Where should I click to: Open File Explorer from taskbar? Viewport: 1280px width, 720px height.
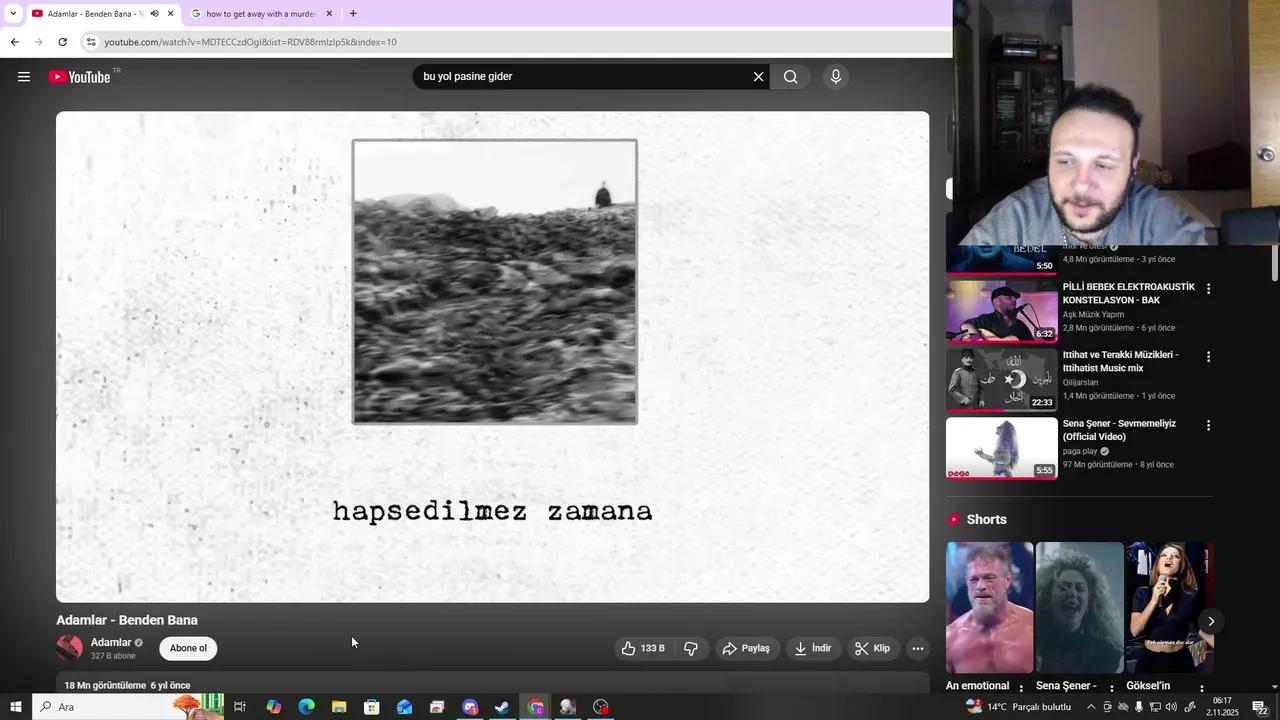pyautogui.click(x=339, y=707)
